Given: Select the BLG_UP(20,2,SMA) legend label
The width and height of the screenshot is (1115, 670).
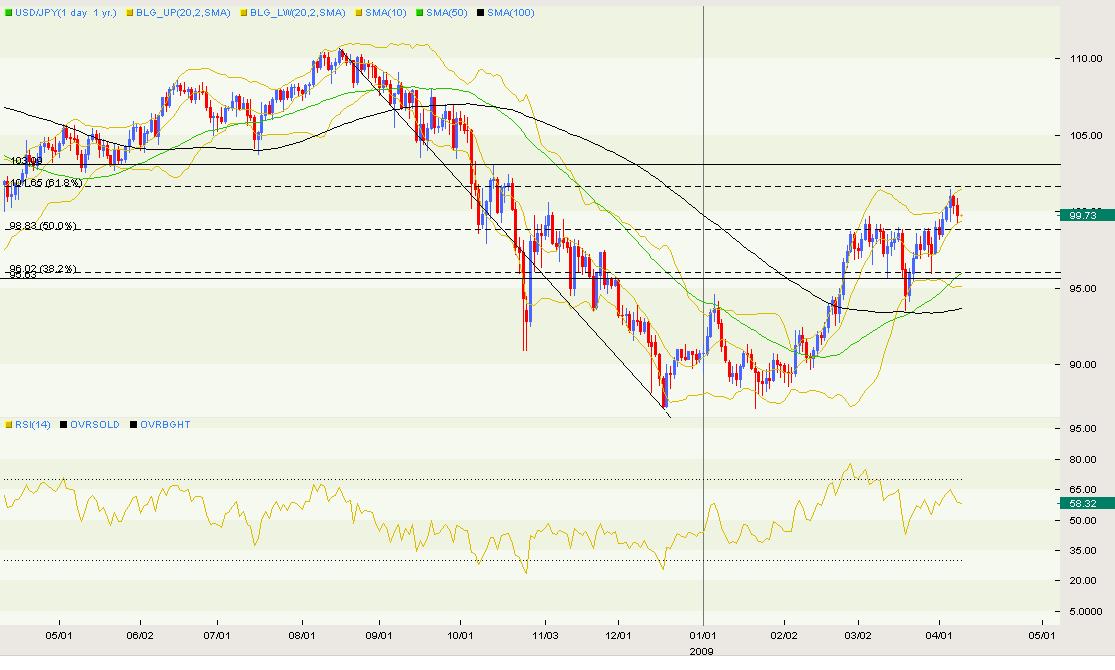Looking at the screenshot, I should [x=183, y=13].
